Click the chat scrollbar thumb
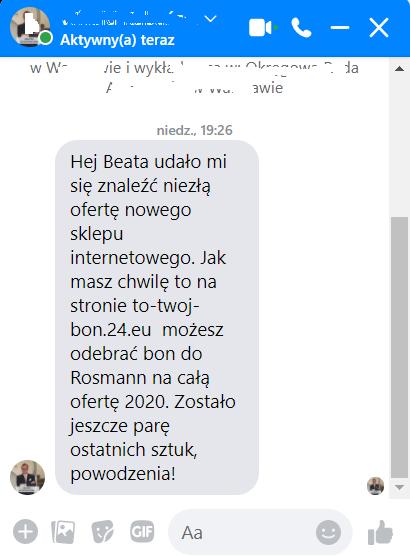 [x=399, y=348]
